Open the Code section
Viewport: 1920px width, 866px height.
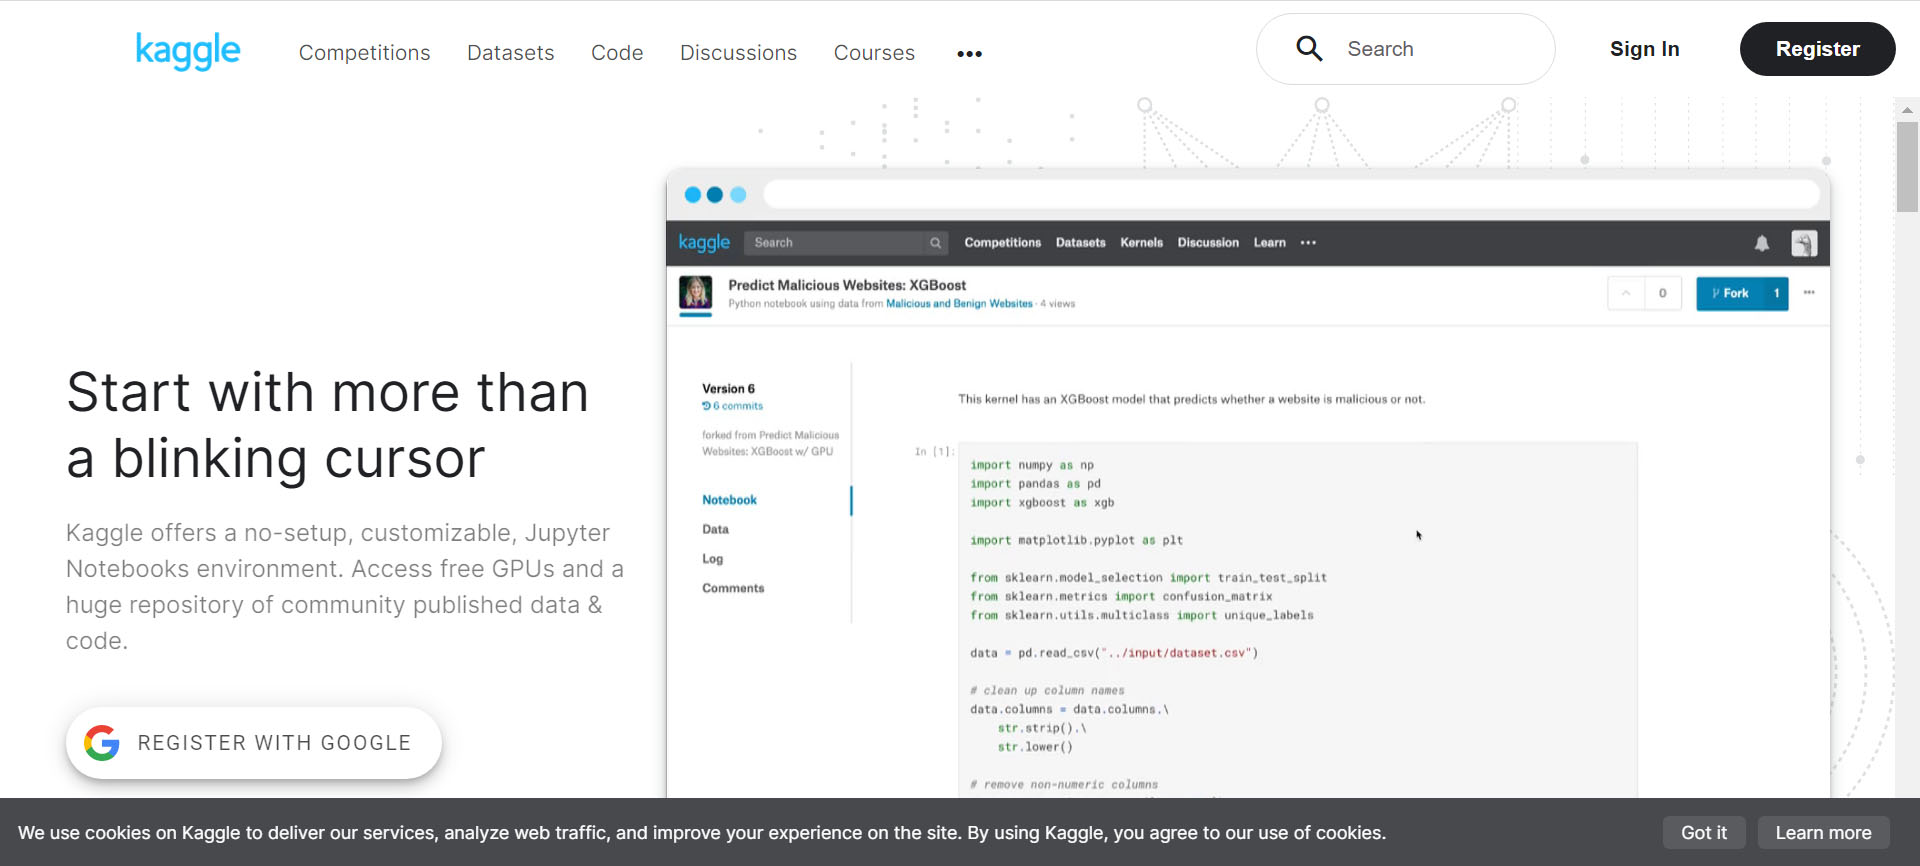pyautogui.click(x=617, y=53)
